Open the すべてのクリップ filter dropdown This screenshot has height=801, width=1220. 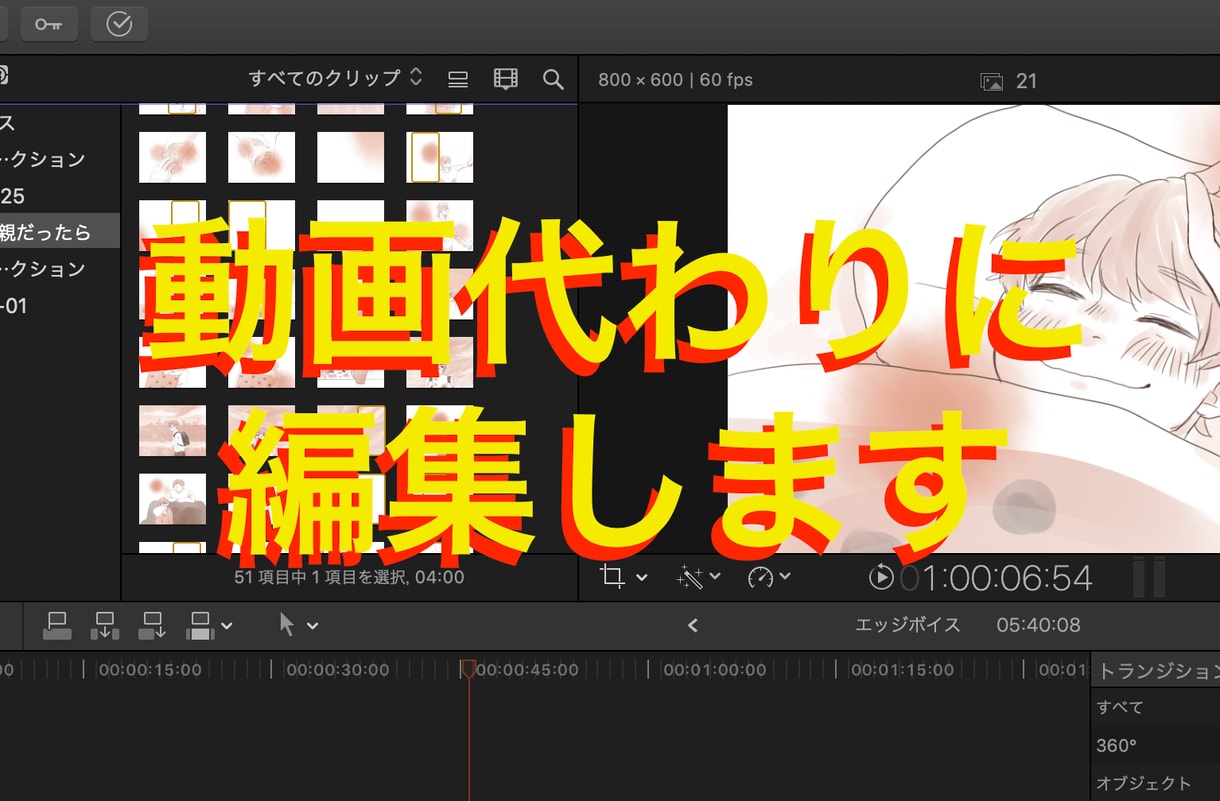point(336,78)
